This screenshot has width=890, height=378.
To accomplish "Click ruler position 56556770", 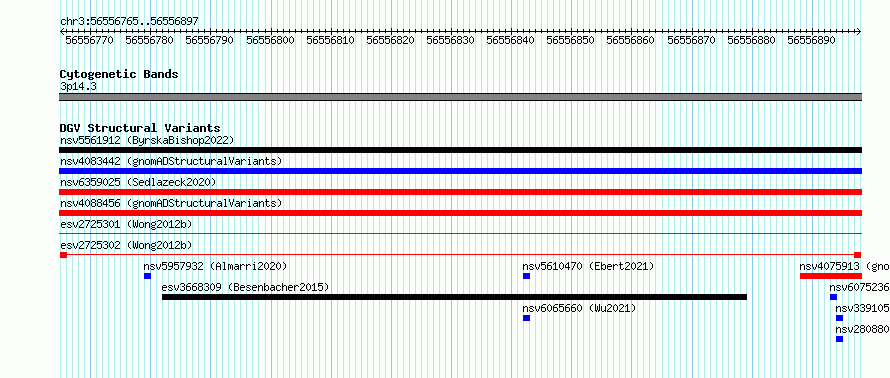I will tap(90, 40).
